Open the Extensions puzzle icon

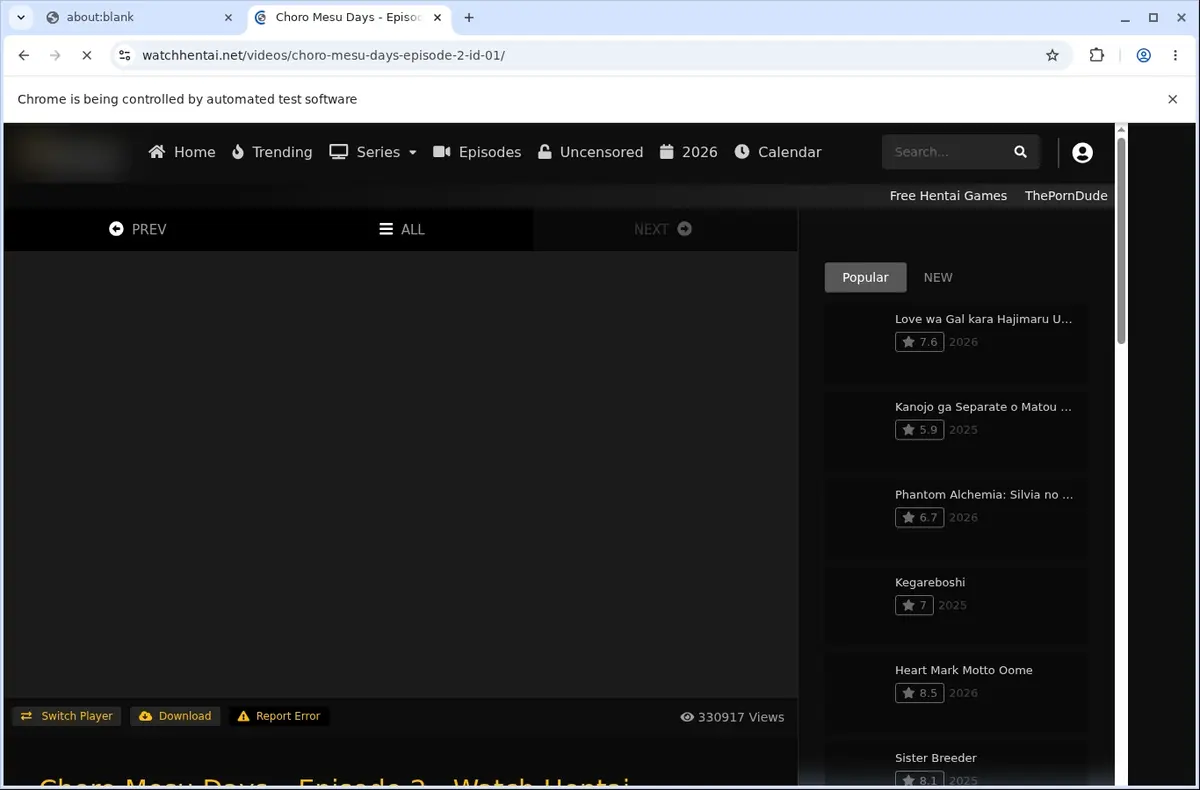tap(1097, 56)
